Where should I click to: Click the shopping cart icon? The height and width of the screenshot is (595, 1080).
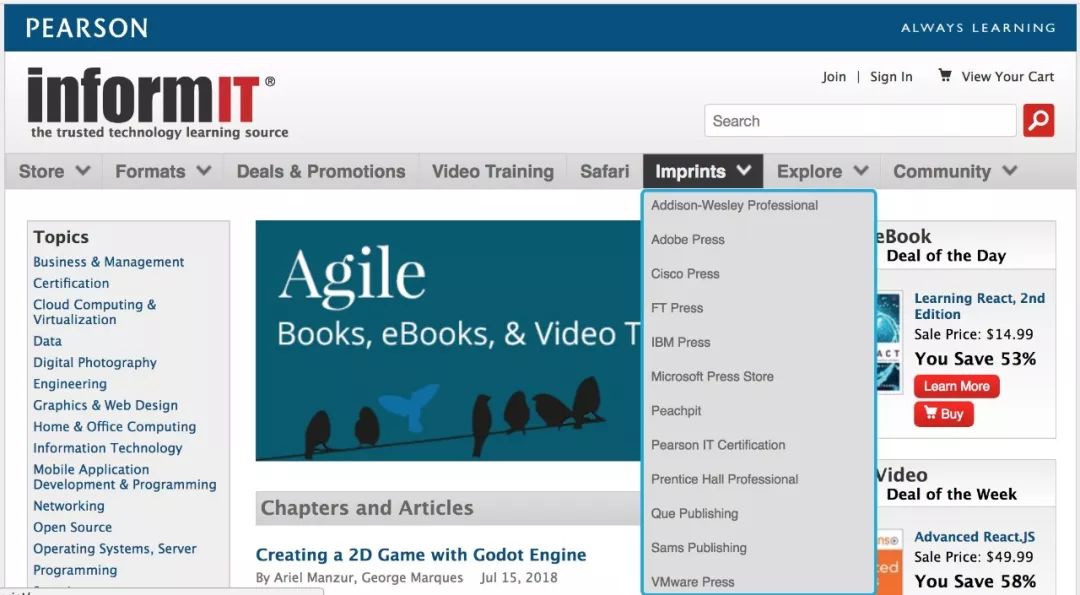click(945, 75)
